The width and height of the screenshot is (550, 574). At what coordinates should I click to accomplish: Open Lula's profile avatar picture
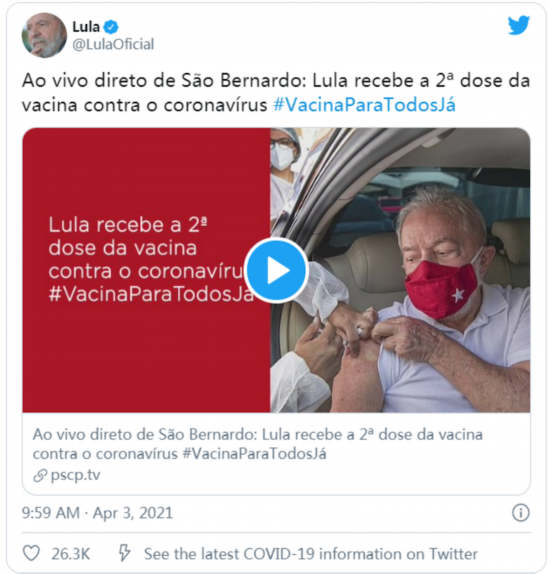[44, 35]
